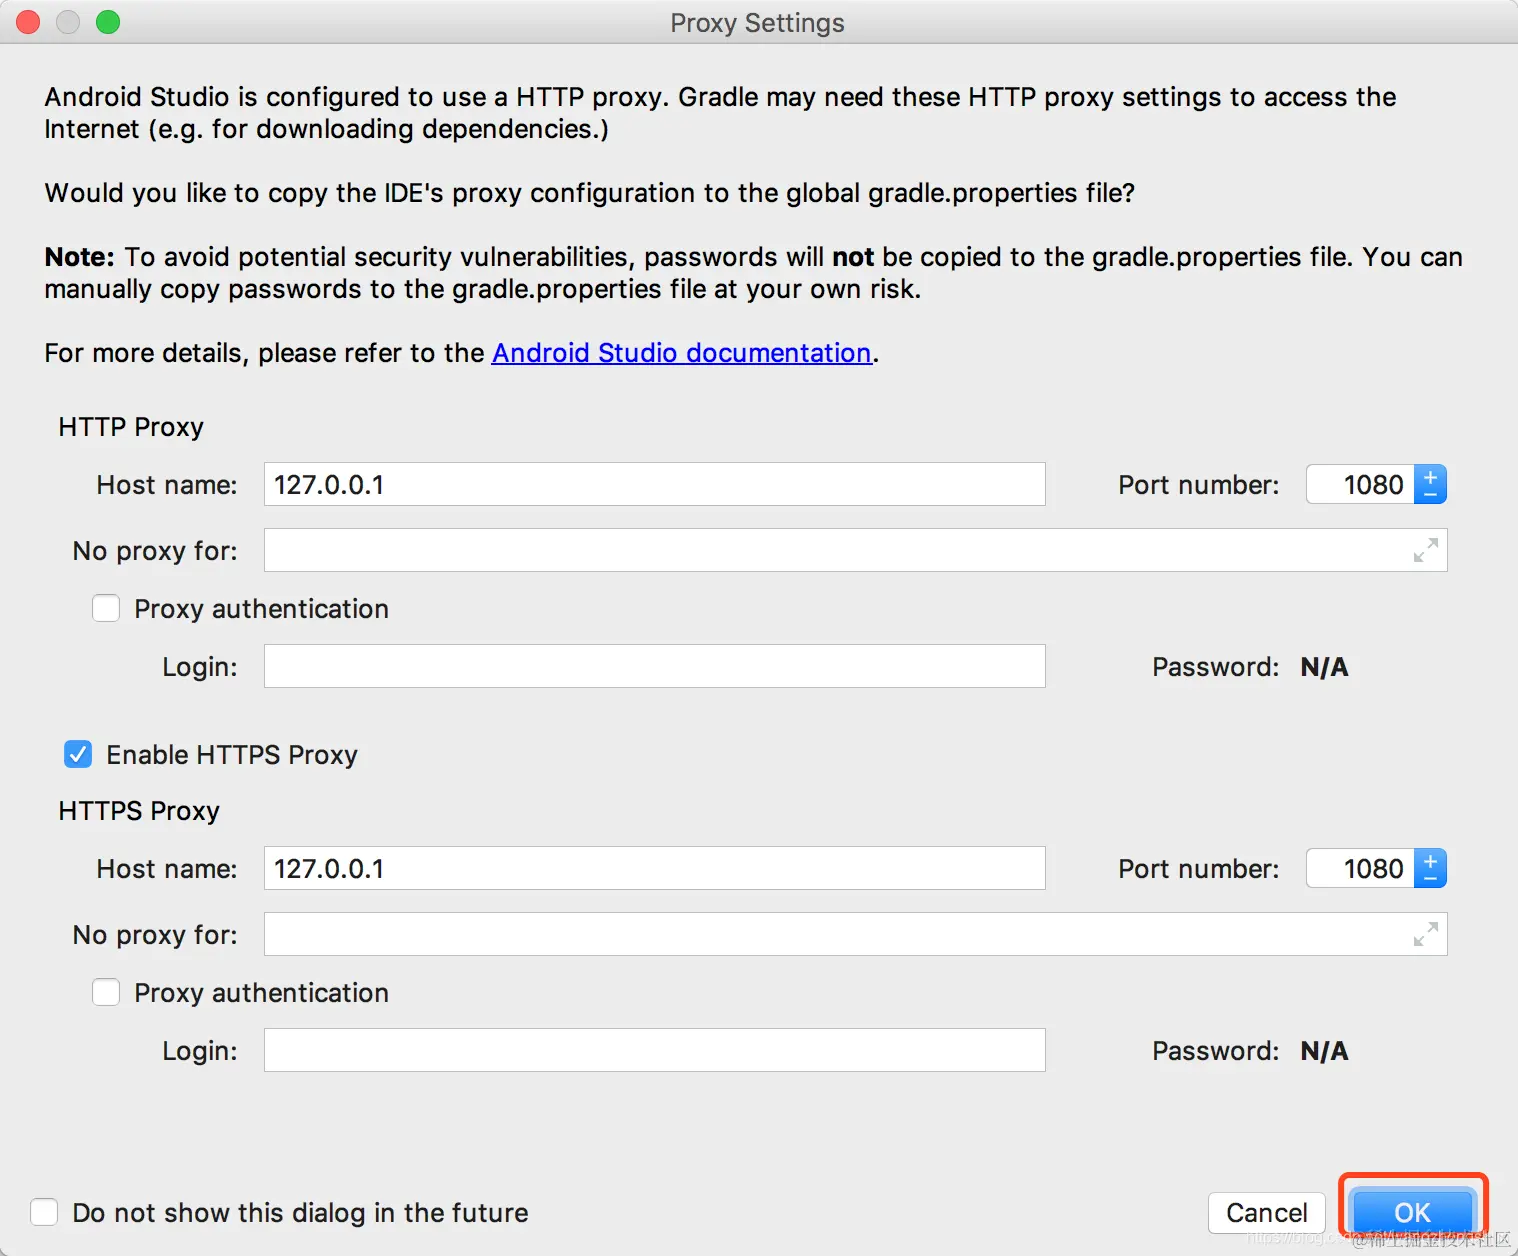Open the Android Studio documentation link
Image resolution: width=1518 pixels, height=1256 pixels.
pyautogui.click(x=681, y=352)
